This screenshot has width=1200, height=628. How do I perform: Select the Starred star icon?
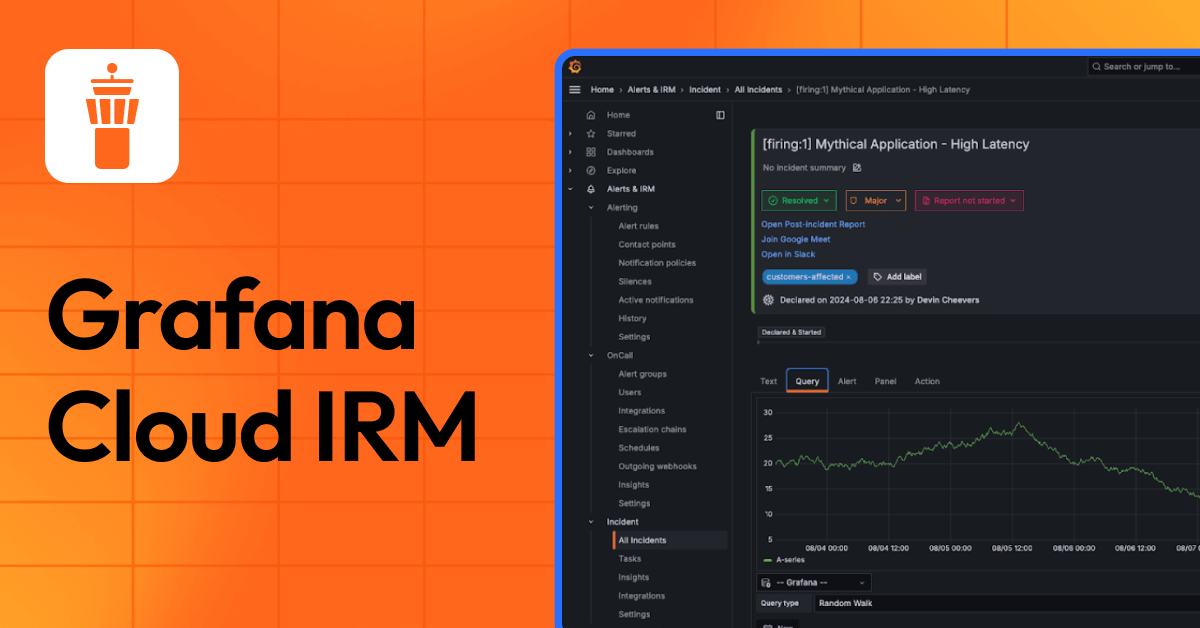pos(589,133)
